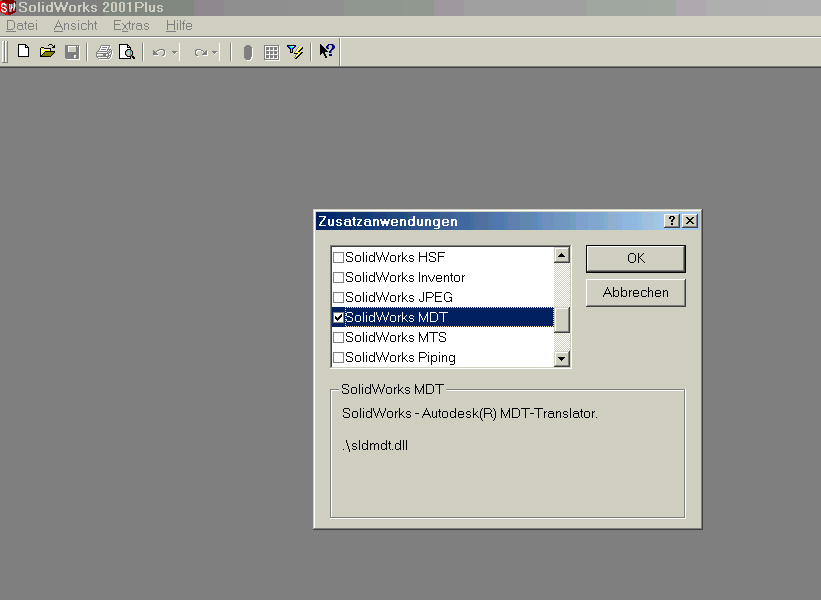821x600 pixels.
Task: Open the Hilfe menu
Action: (x=179, y=26)
